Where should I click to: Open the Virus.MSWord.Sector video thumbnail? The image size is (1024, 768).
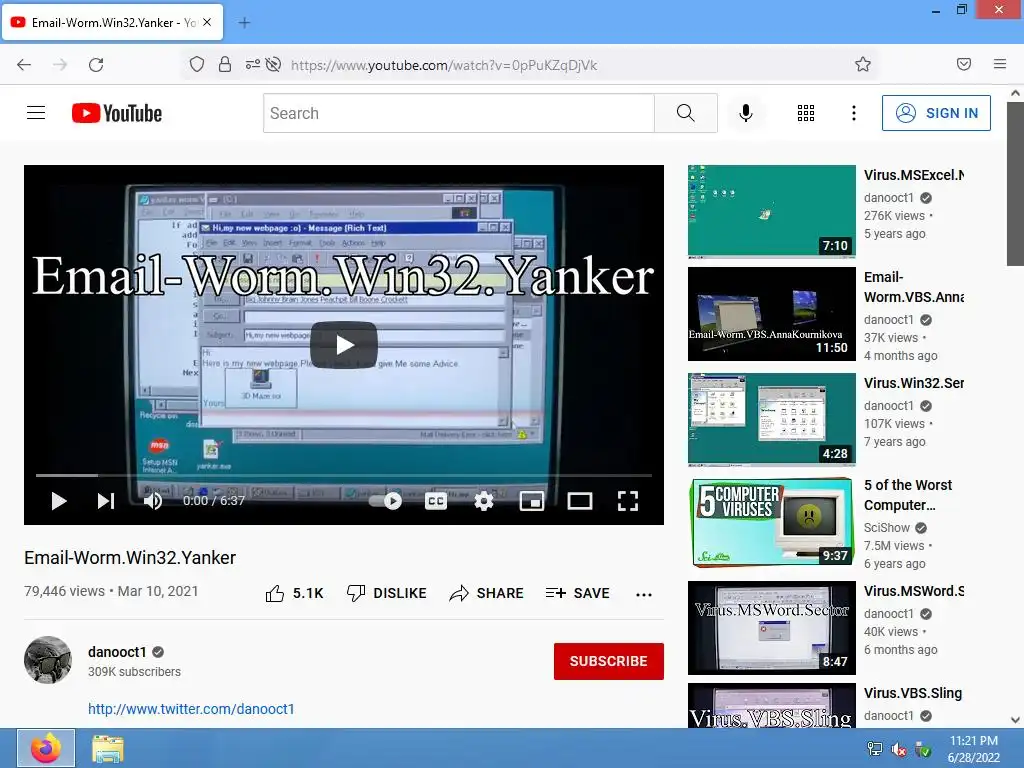771,628
